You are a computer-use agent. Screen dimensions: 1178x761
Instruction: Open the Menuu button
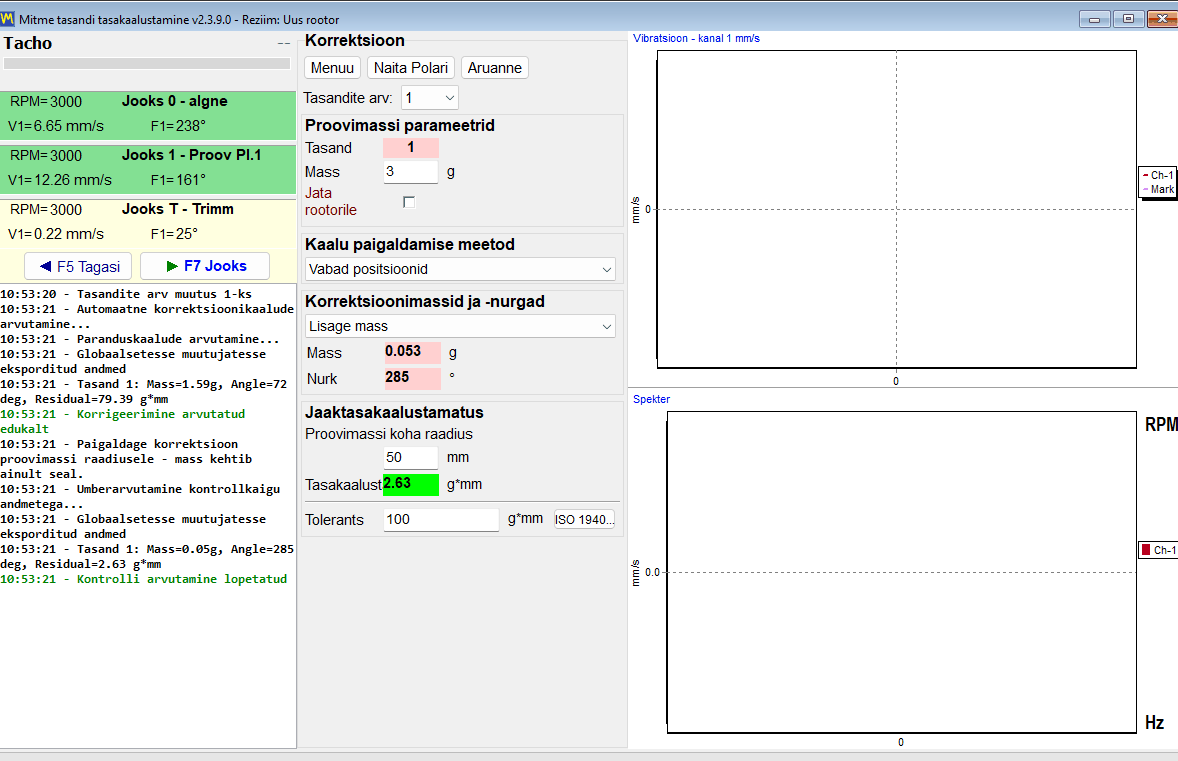[x=332, y=68]
